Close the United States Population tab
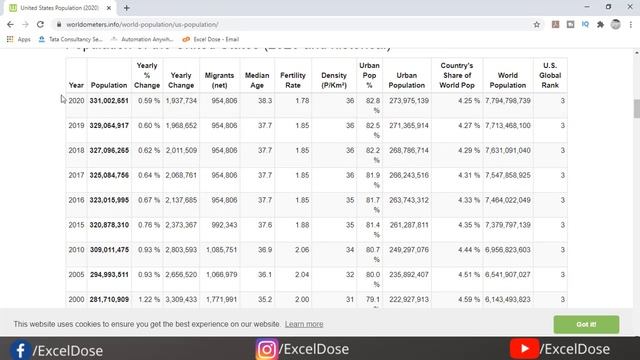 tap(109, 8)
